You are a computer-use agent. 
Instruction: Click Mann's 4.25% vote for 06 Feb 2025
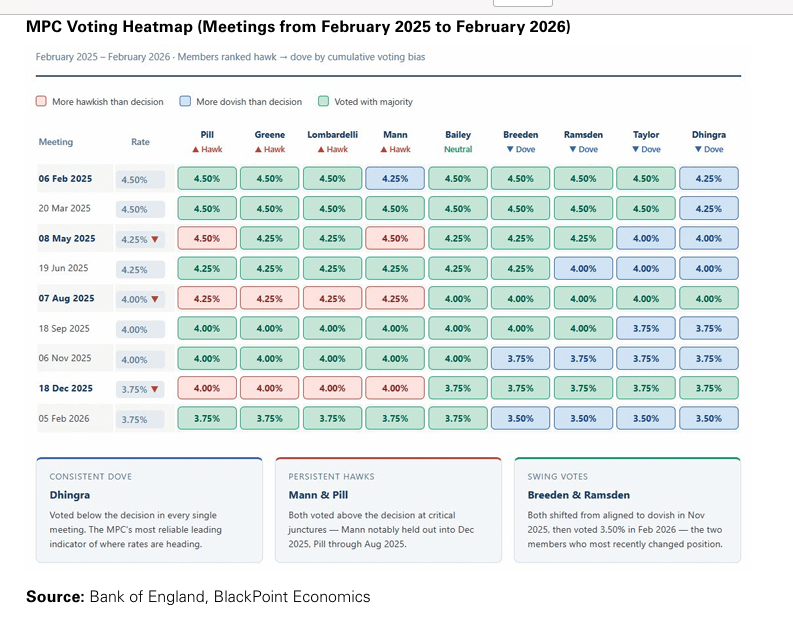coord(395,179)
